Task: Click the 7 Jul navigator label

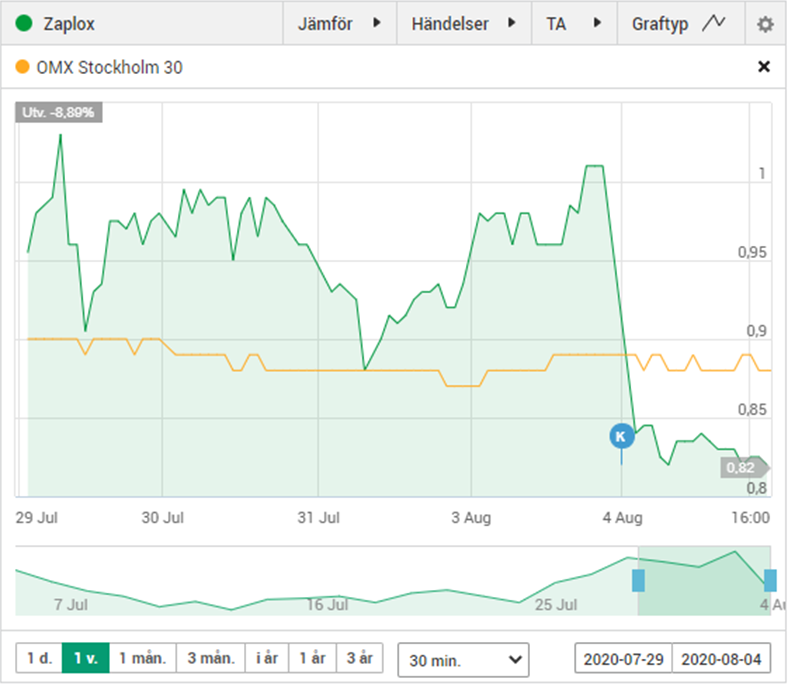Action: [71, 604]
